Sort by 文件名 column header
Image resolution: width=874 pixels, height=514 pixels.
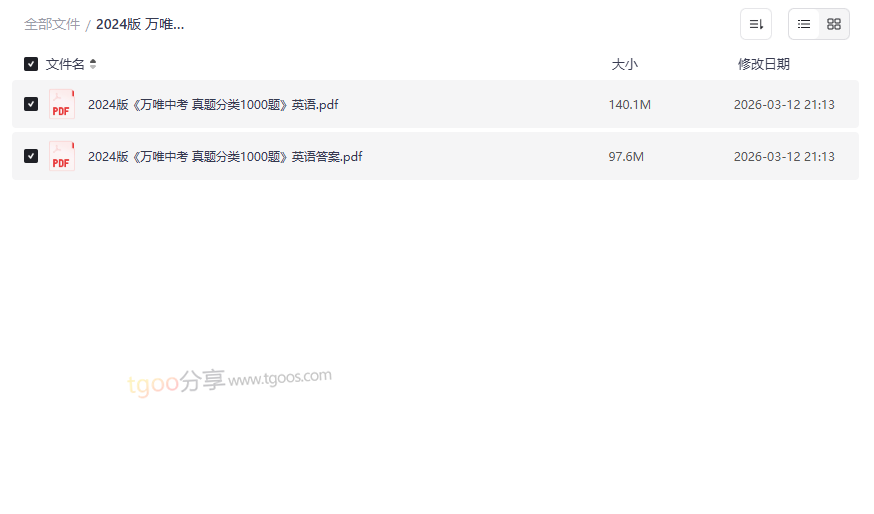65,64
